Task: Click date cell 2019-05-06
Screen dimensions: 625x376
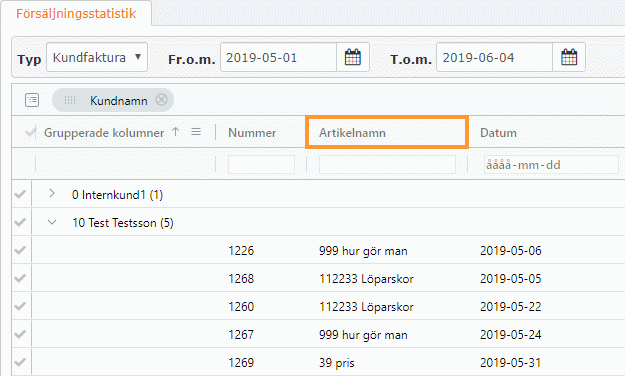Action: 511,250
